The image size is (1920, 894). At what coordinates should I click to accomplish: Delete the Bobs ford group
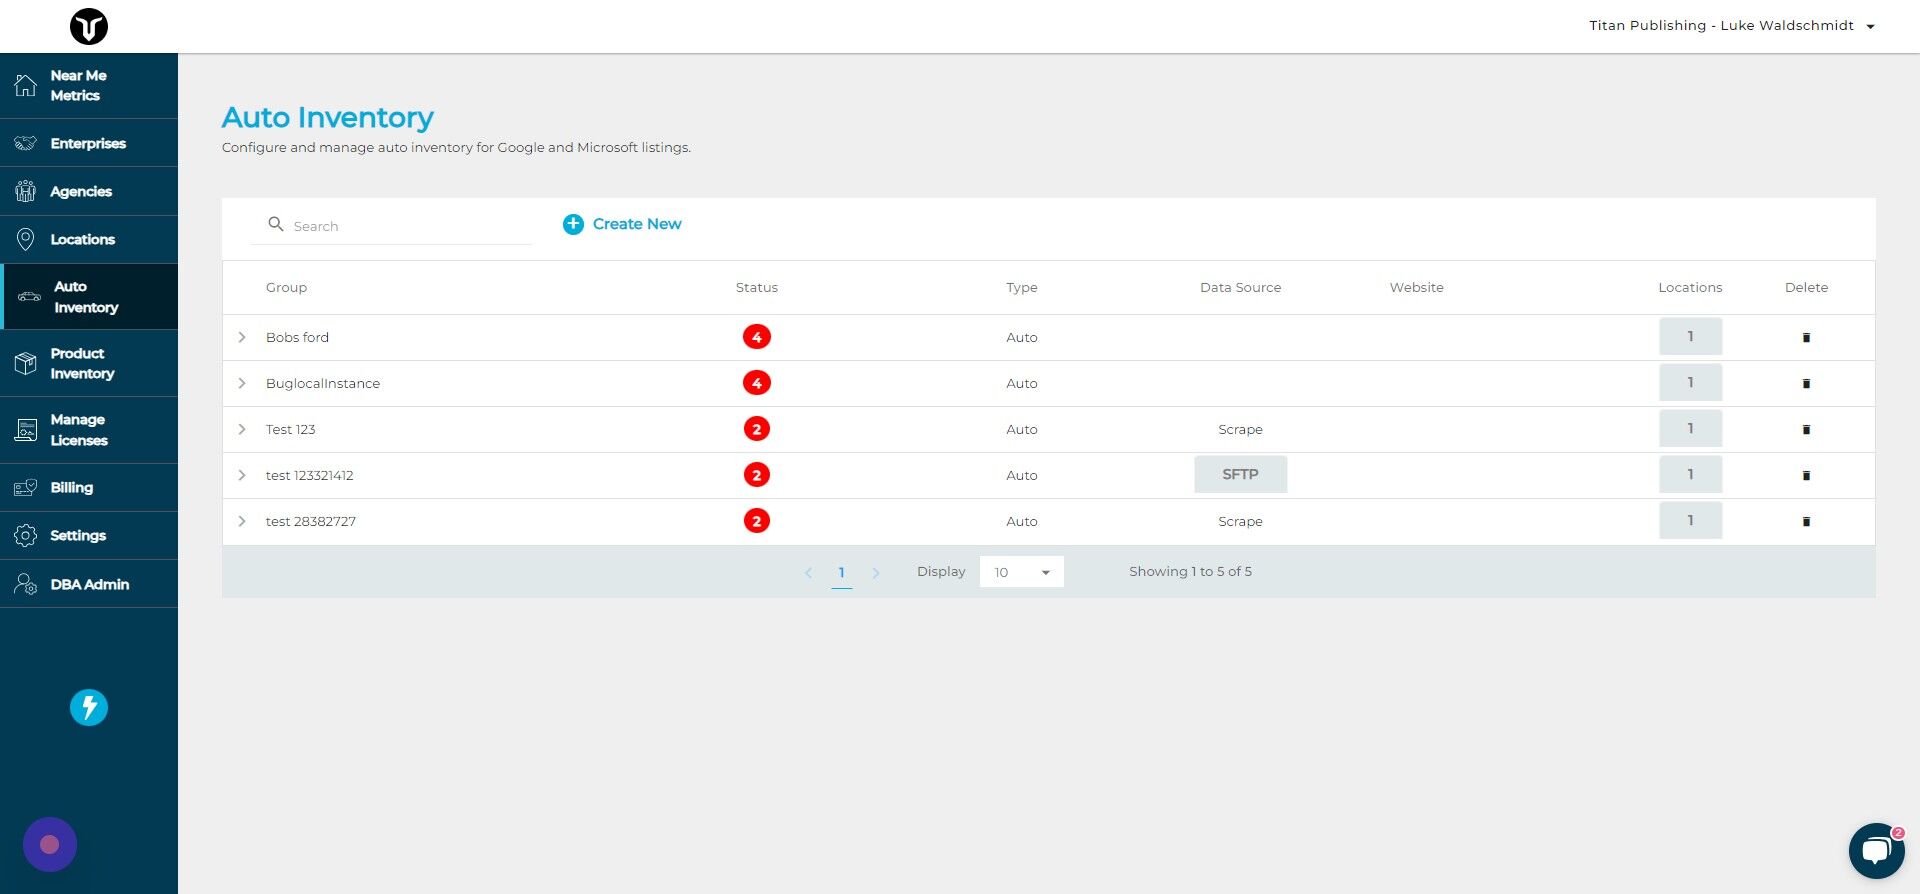[1806, 338]
